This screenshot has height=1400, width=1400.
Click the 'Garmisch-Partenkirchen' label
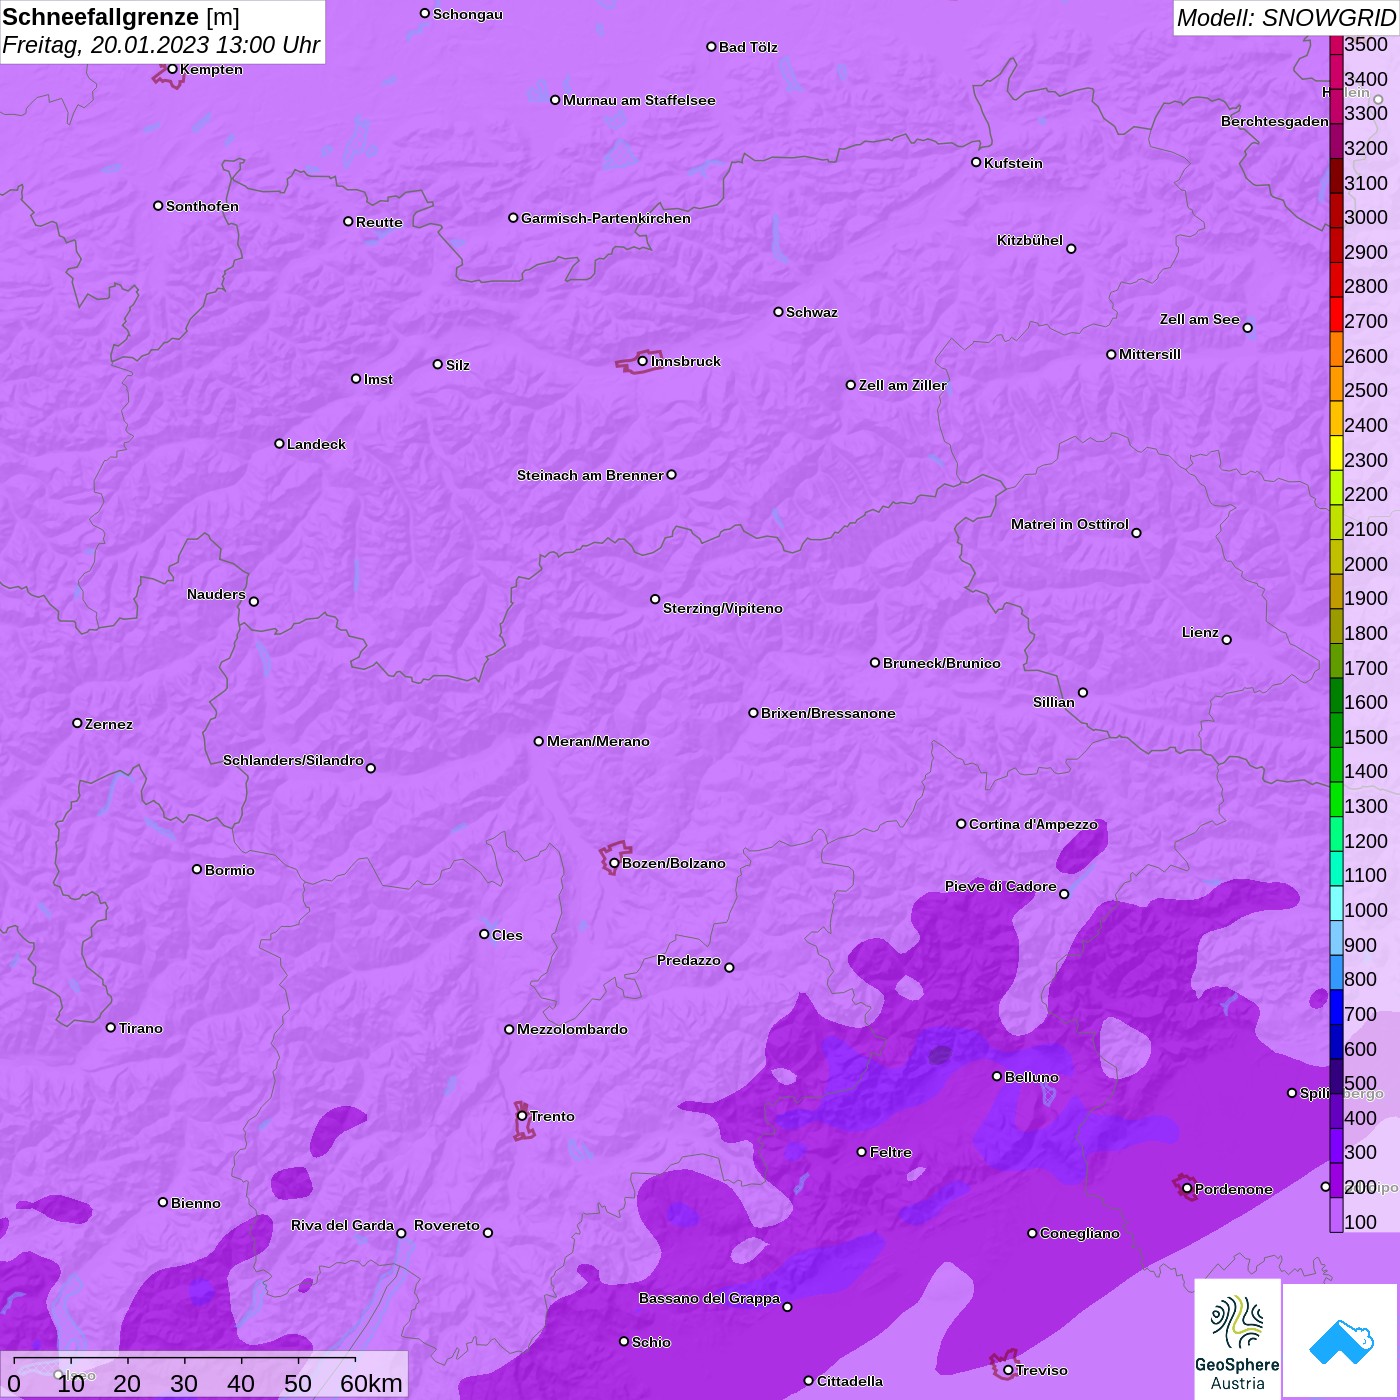point(606,218)
